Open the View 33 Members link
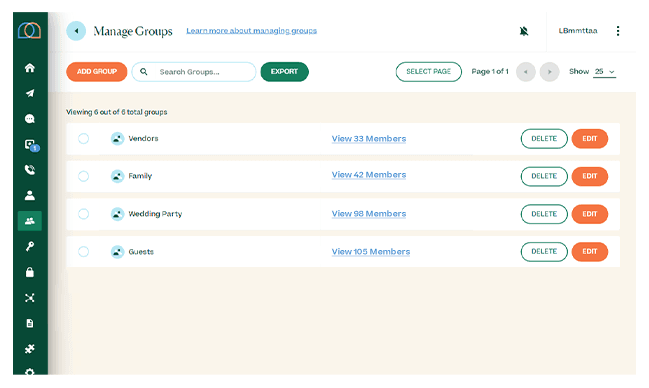Screen dimensions: 649x388 tap(369, 139)
